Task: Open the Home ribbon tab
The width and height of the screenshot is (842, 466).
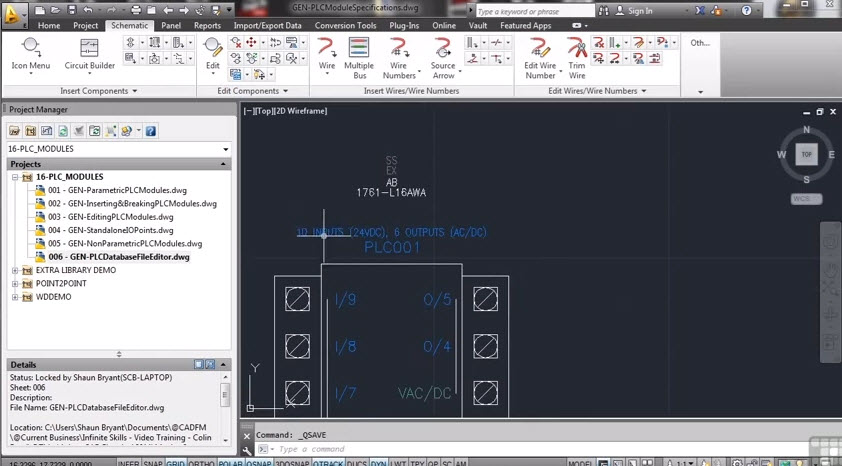Action: [x=49, y=25]
